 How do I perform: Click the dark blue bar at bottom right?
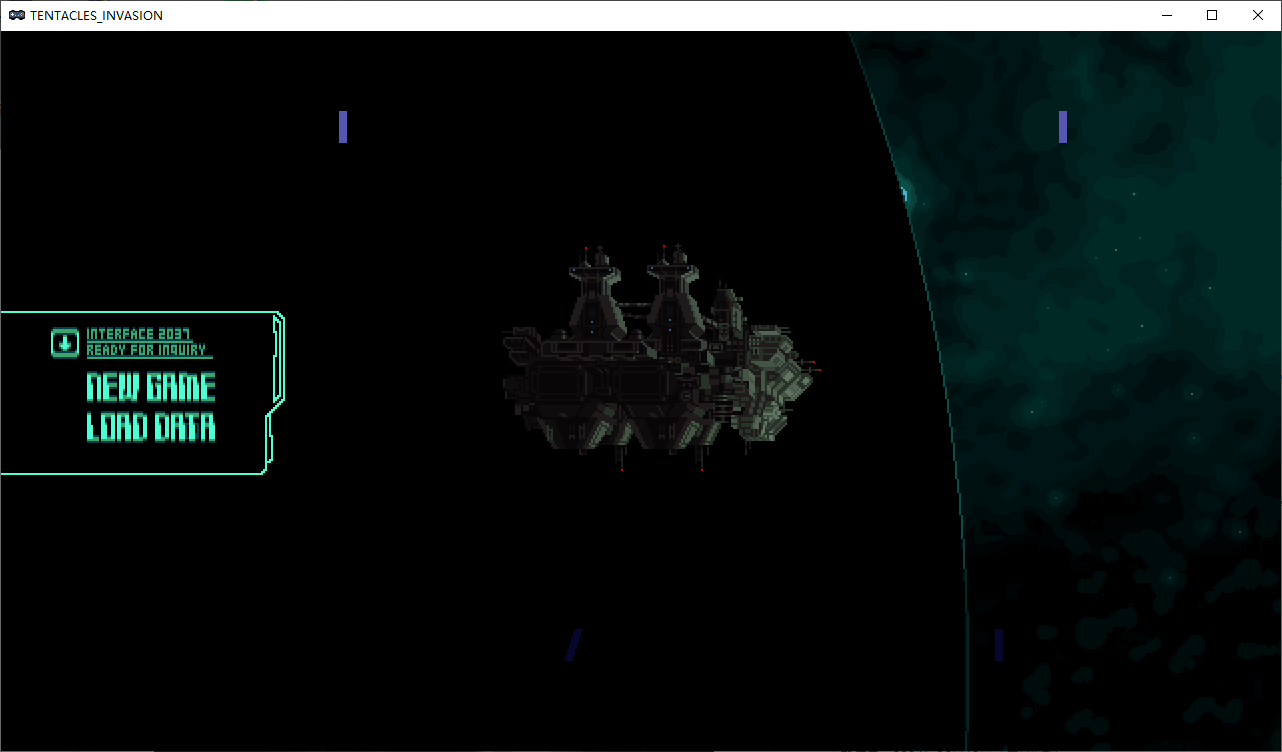tap(998, 645)
